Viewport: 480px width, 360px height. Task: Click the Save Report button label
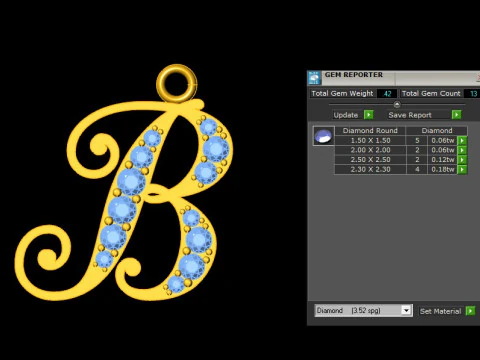(410, 115)
